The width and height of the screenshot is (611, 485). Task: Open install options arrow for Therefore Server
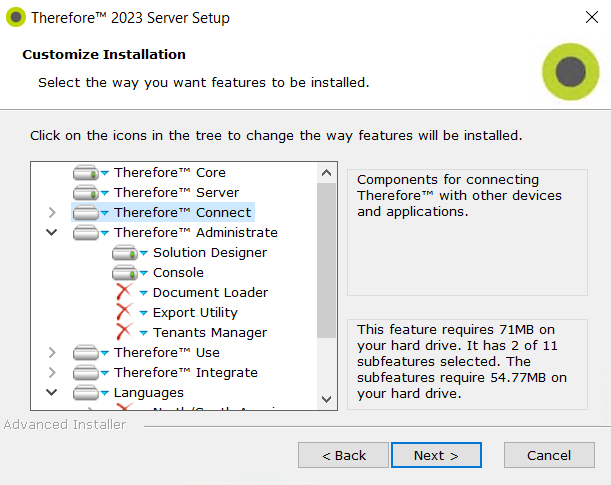coord(104,193)
